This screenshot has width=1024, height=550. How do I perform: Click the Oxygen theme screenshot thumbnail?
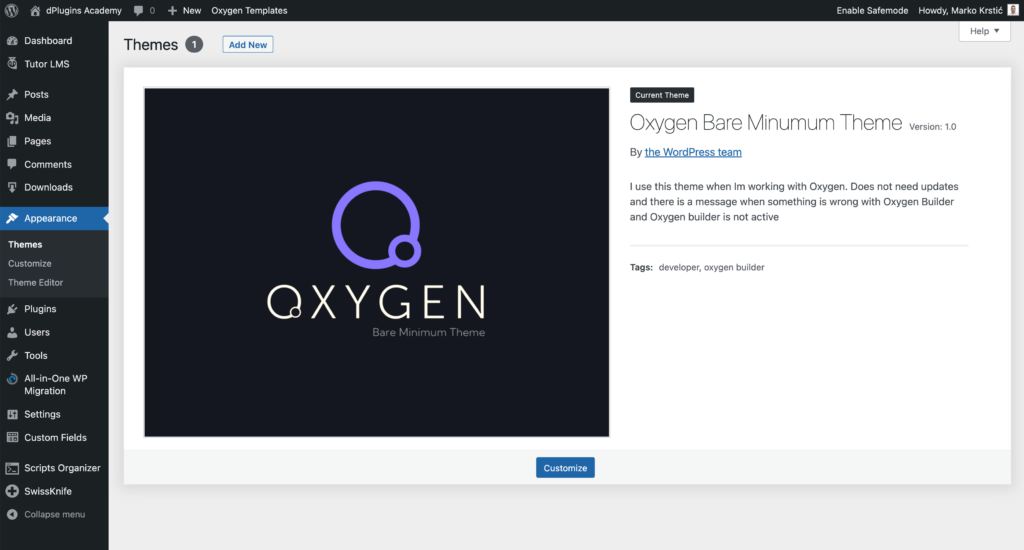tap(377, 263)
